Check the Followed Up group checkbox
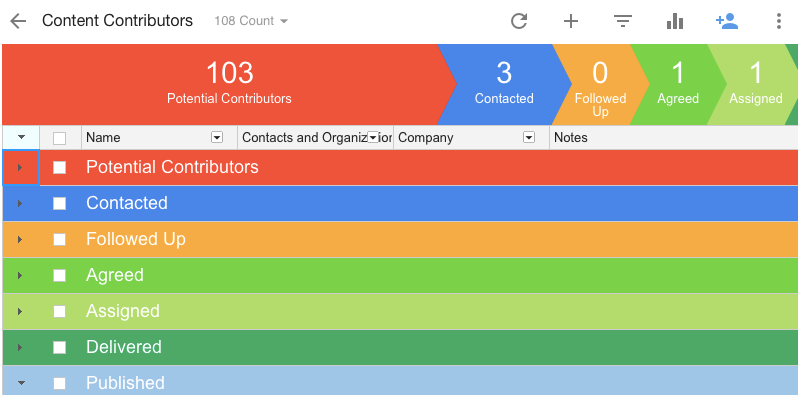The image size is (798, 395). [x=60, y=239]
